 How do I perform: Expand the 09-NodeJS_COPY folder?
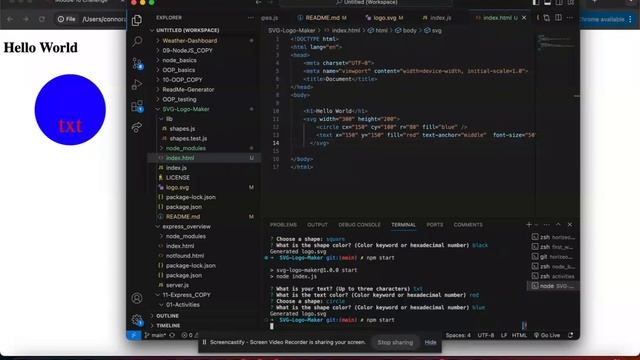pyautogui.click(x=187, y=50)
